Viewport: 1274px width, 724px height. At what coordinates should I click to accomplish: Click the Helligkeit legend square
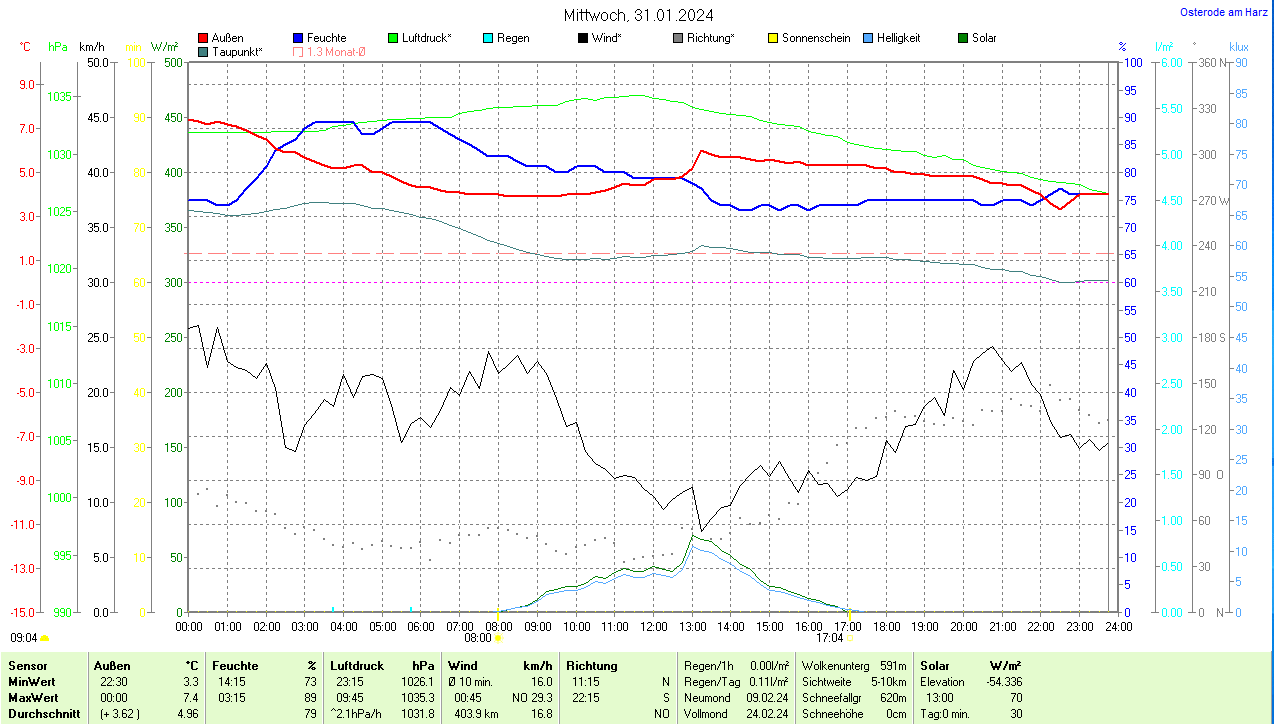coord(868,38)
